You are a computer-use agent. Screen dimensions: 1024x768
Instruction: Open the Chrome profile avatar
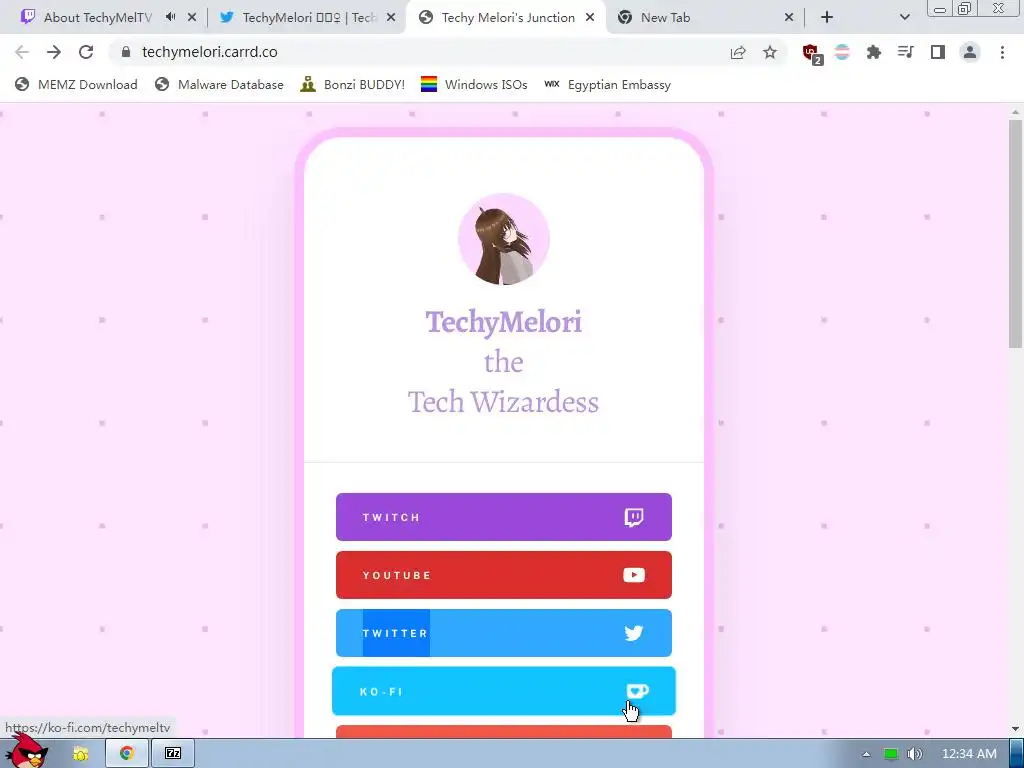970,52
